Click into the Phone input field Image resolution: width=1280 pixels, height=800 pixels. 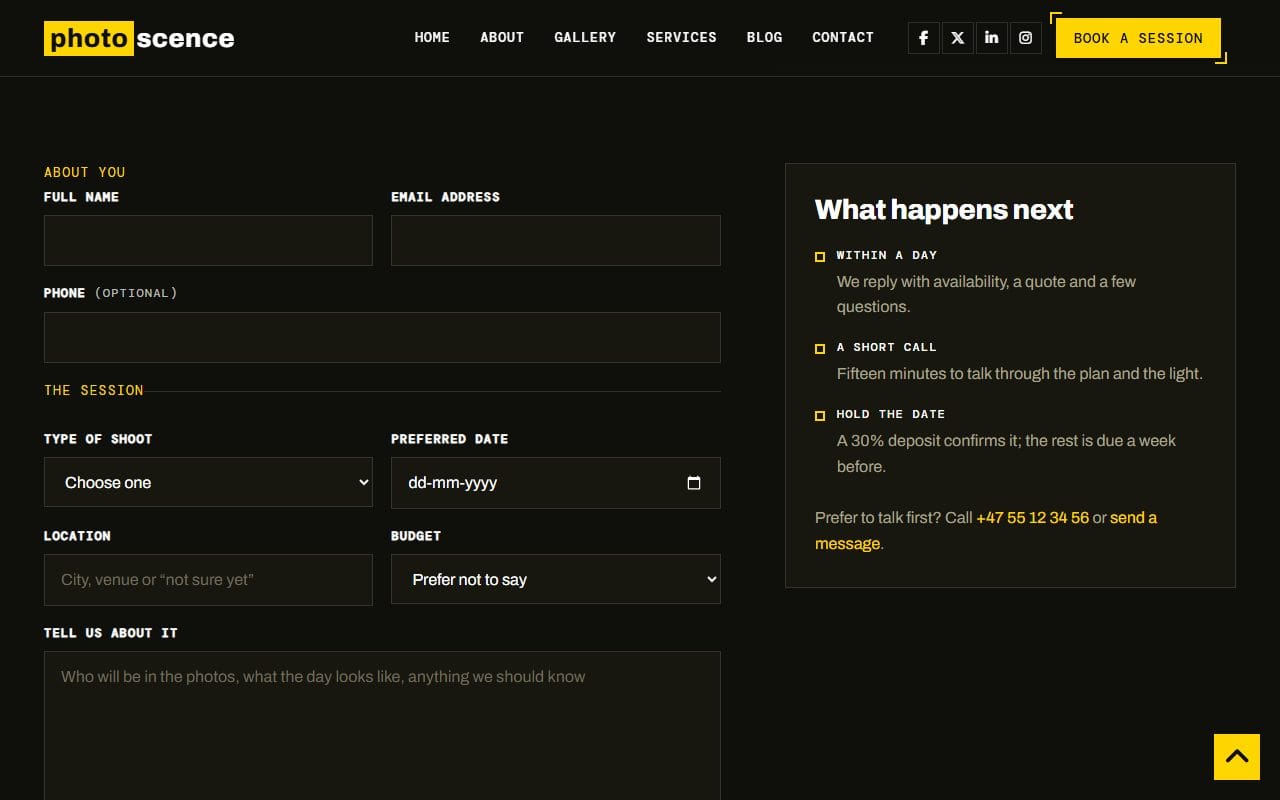click(382, 337)
